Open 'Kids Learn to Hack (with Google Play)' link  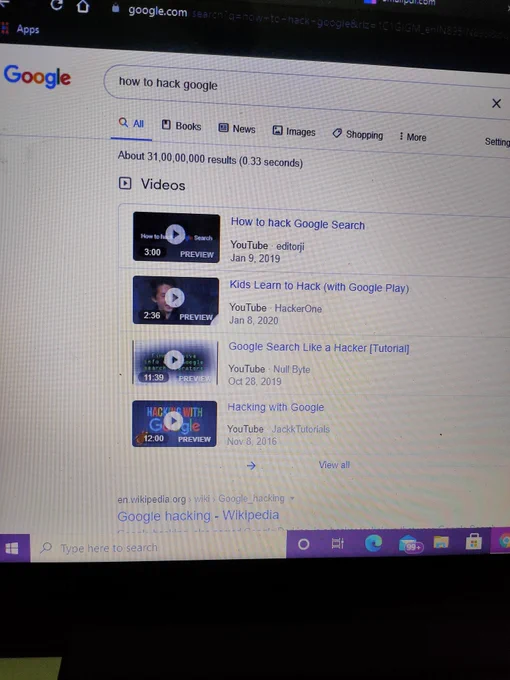click(319, 287)
